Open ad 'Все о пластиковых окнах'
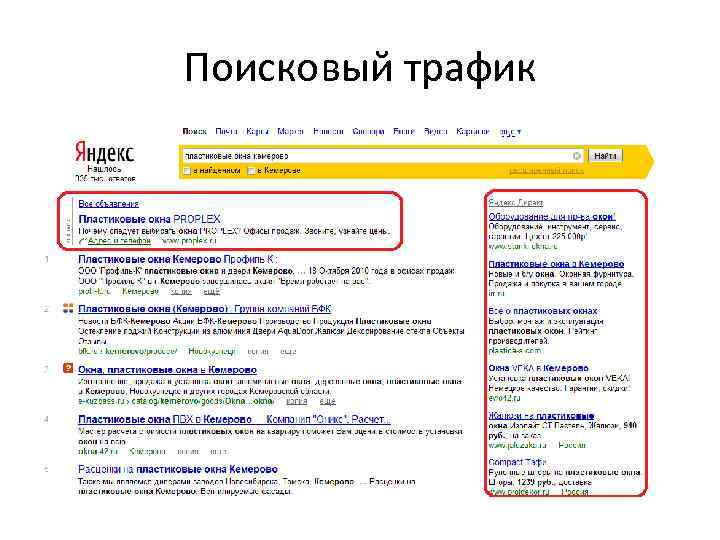This screenshot has width=720, height=540. tap(543, 311)
